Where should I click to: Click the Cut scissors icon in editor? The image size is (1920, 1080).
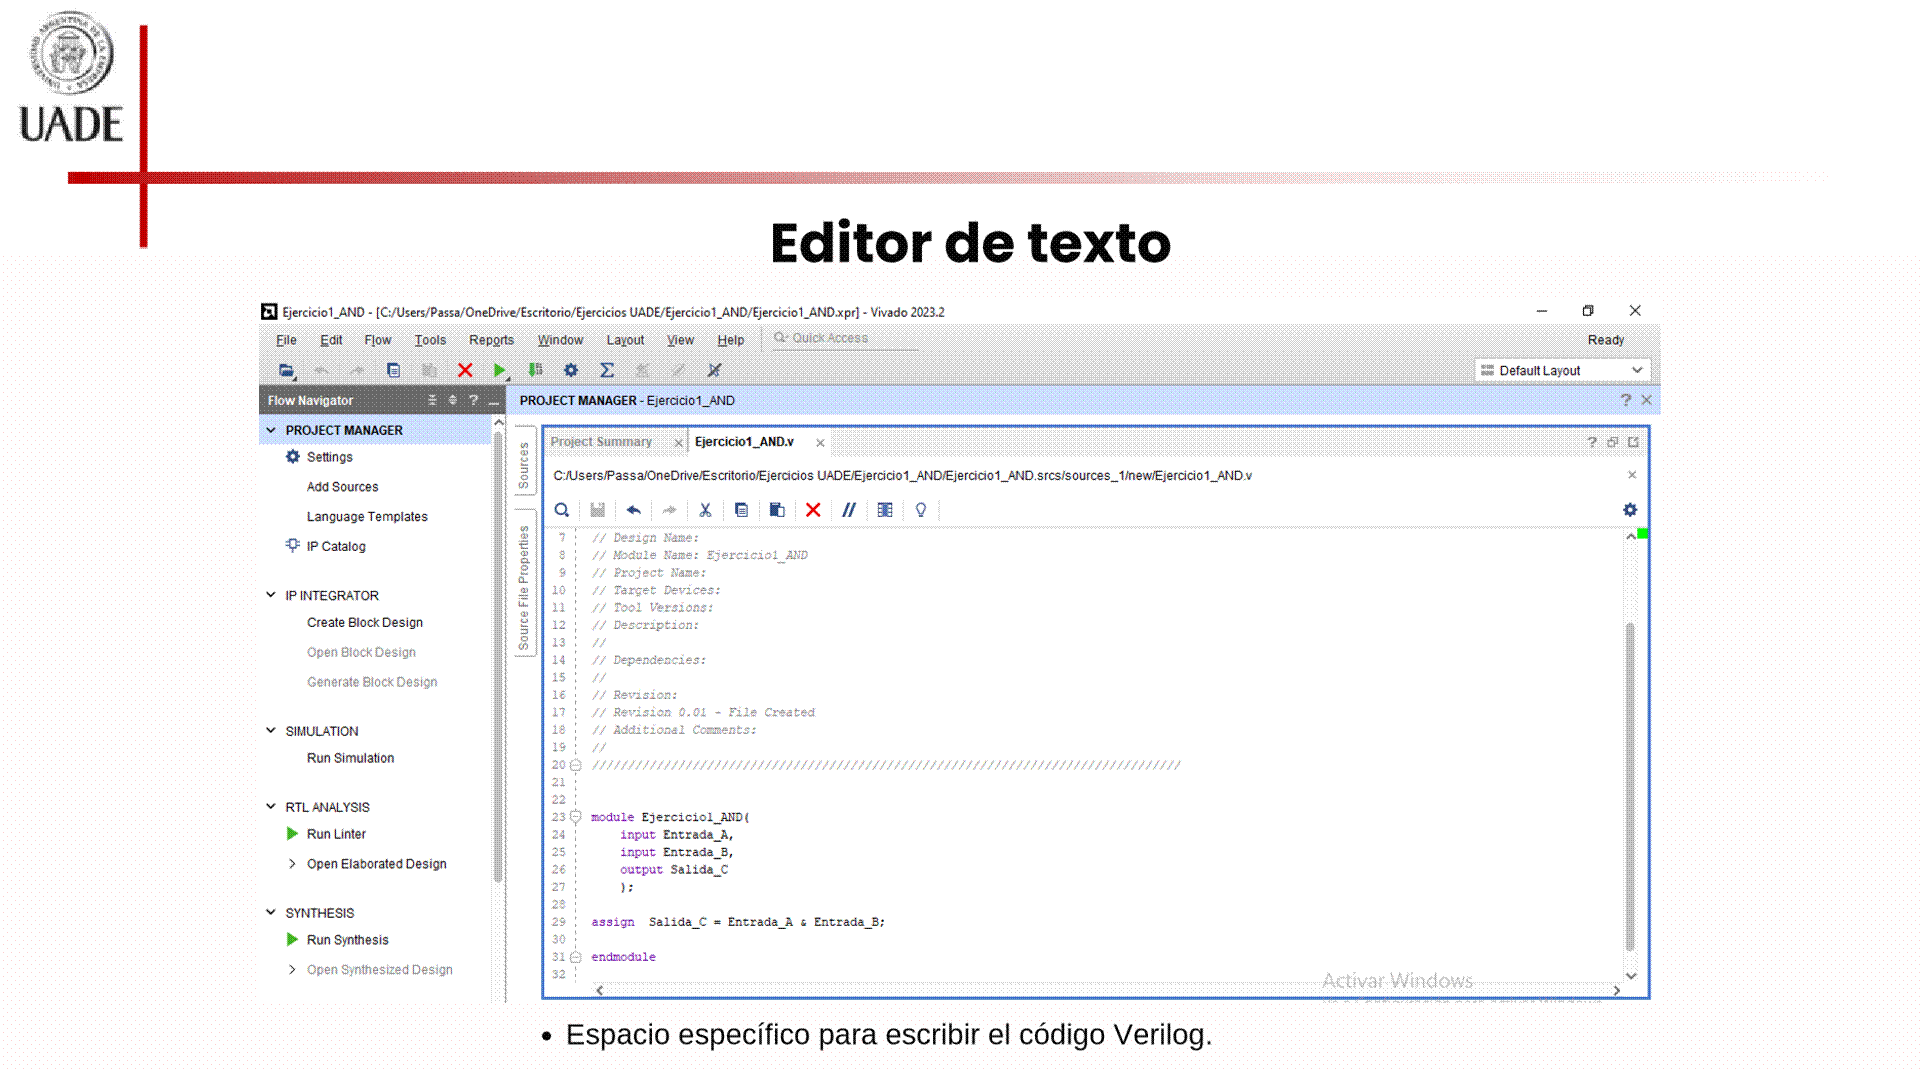705,510
